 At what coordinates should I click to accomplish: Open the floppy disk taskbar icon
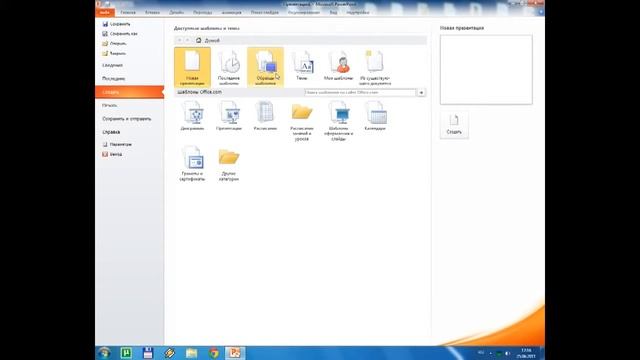pos(148,353)
